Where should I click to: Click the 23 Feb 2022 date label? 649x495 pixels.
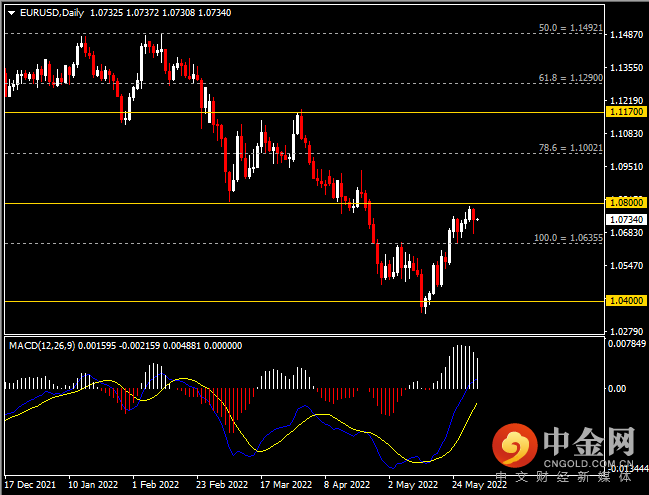click(222, 485)
